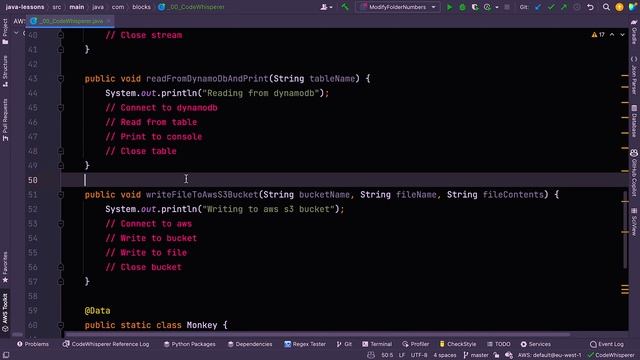Click the Copilot status icon in status bar
The image size is (640, 360).
tap(371, 355)
